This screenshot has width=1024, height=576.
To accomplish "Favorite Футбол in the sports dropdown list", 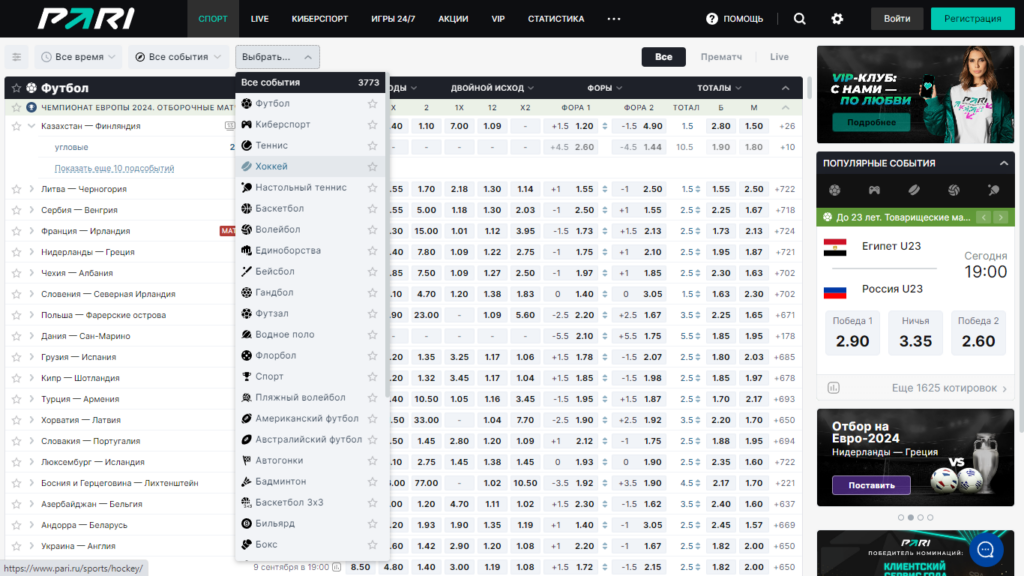I will (x=372, y=103).
